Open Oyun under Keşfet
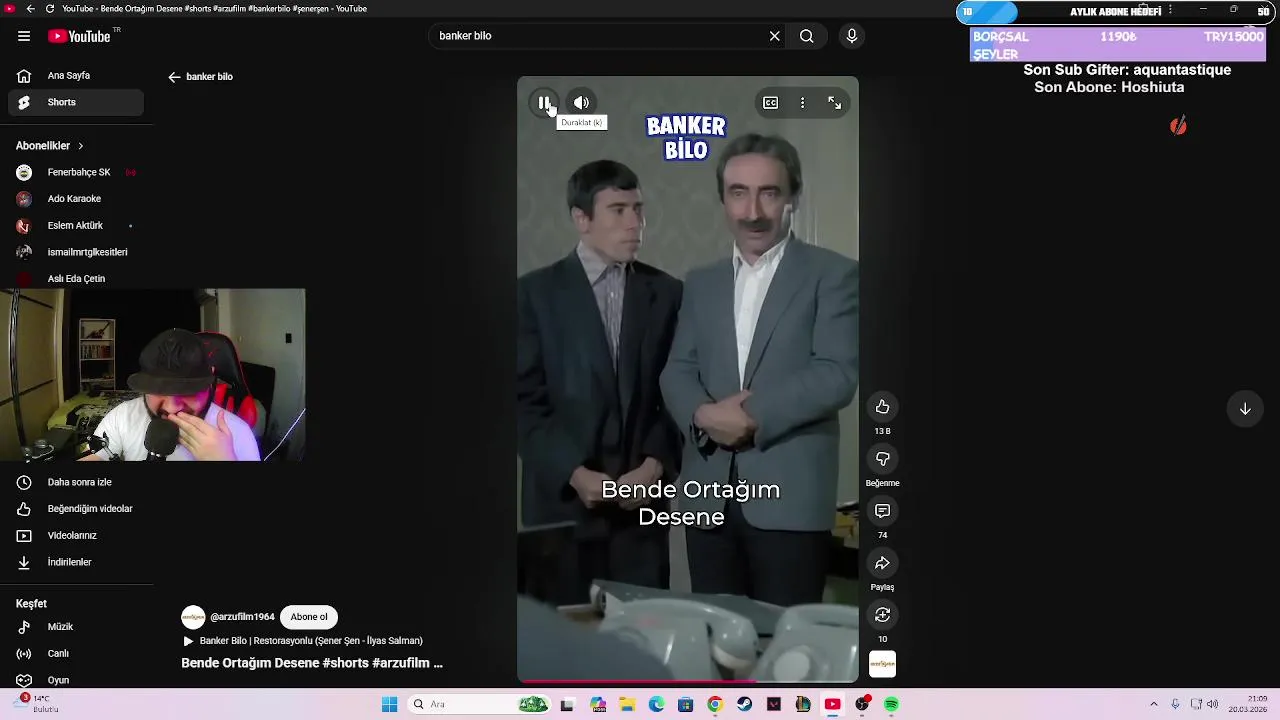This screenshot has width=1280, height=720. 76,680
